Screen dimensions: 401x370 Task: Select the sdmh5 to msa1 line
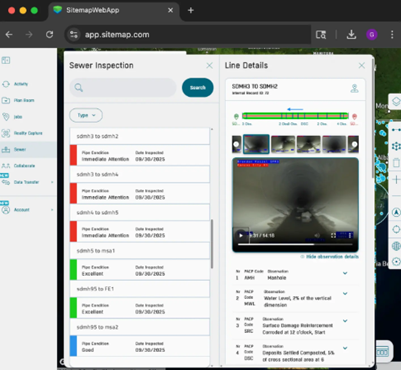point(140,251)
